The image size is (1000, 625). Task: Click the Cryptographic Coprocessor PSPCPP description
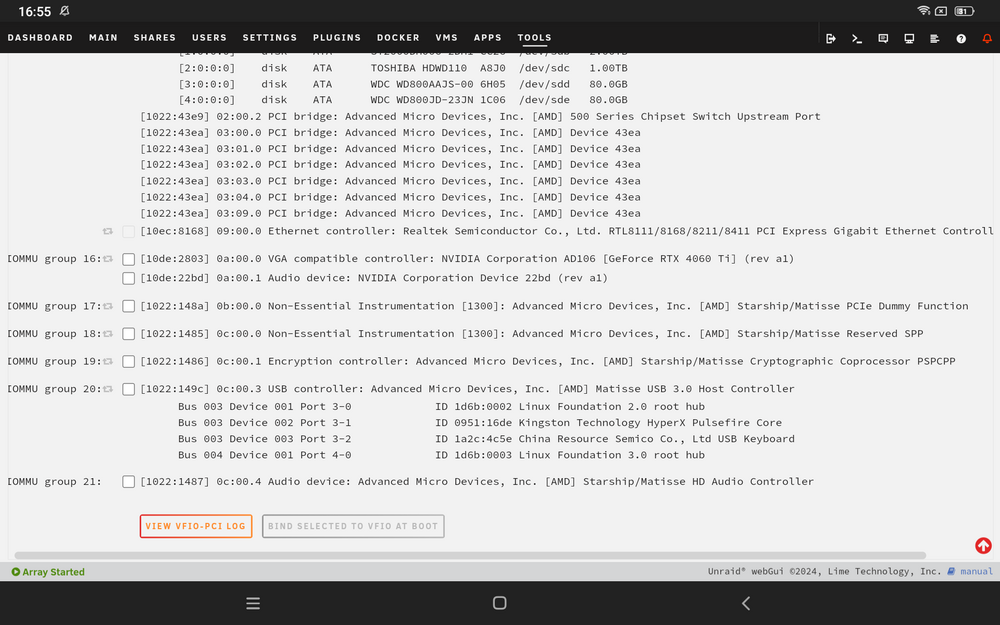(x=548, y=362)
